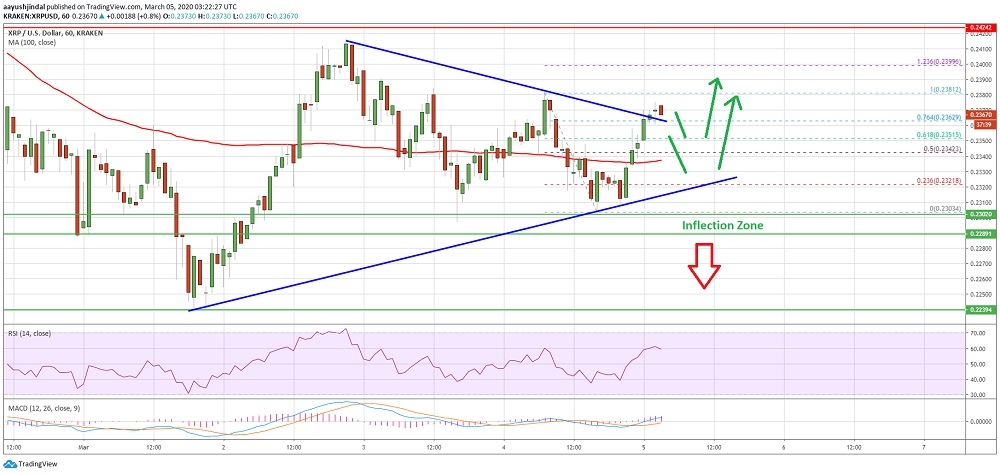
Task: Click the green 0.22394 price level tag
Action: click(x=979, y=310)
